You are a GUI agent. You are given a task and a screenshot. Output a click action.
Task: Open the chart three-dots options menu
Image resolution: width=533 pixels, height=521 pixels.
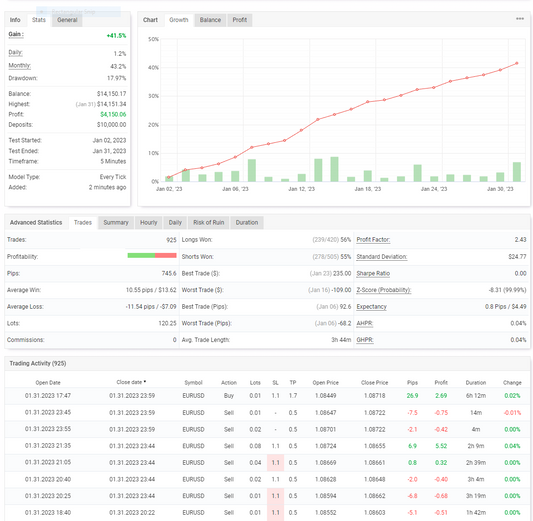point(520,19)
